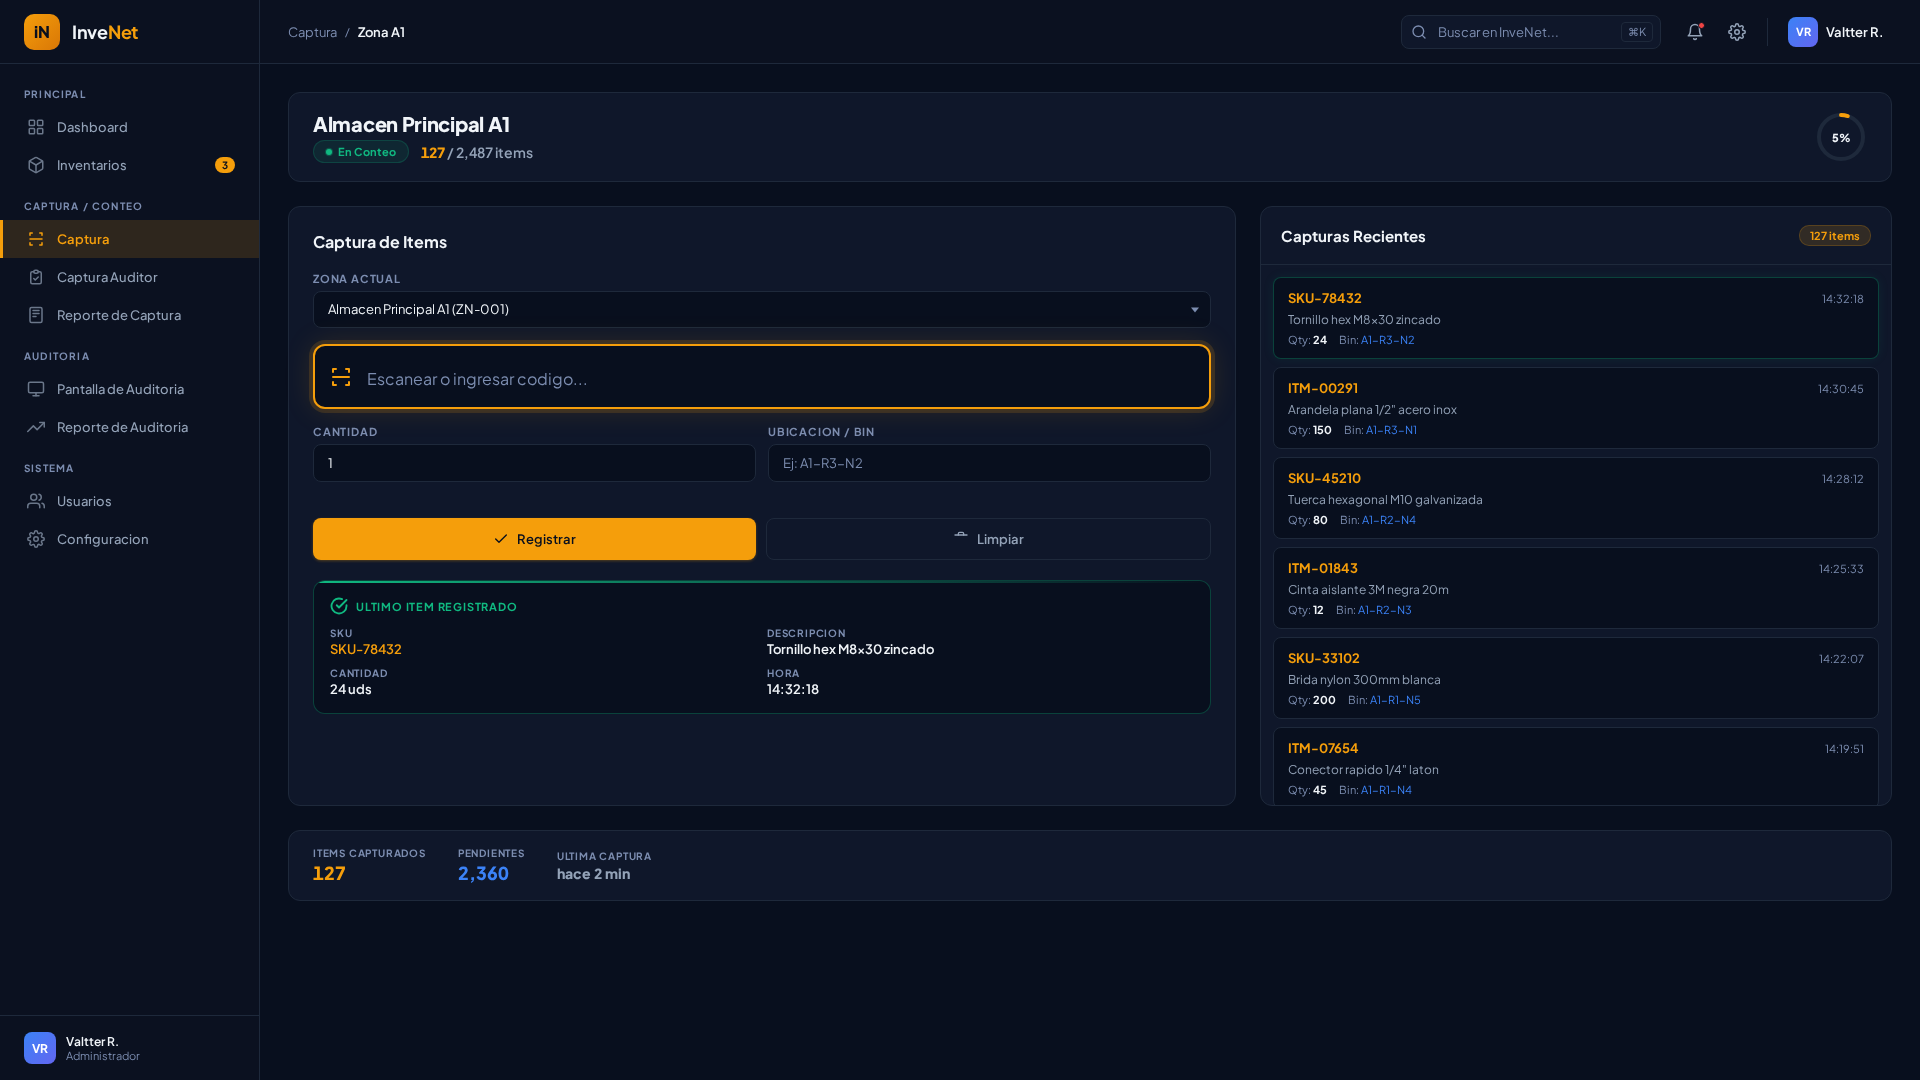1920x1080 pixels.
Task: Click the 5% progress ring
Action: point(1840,137)
